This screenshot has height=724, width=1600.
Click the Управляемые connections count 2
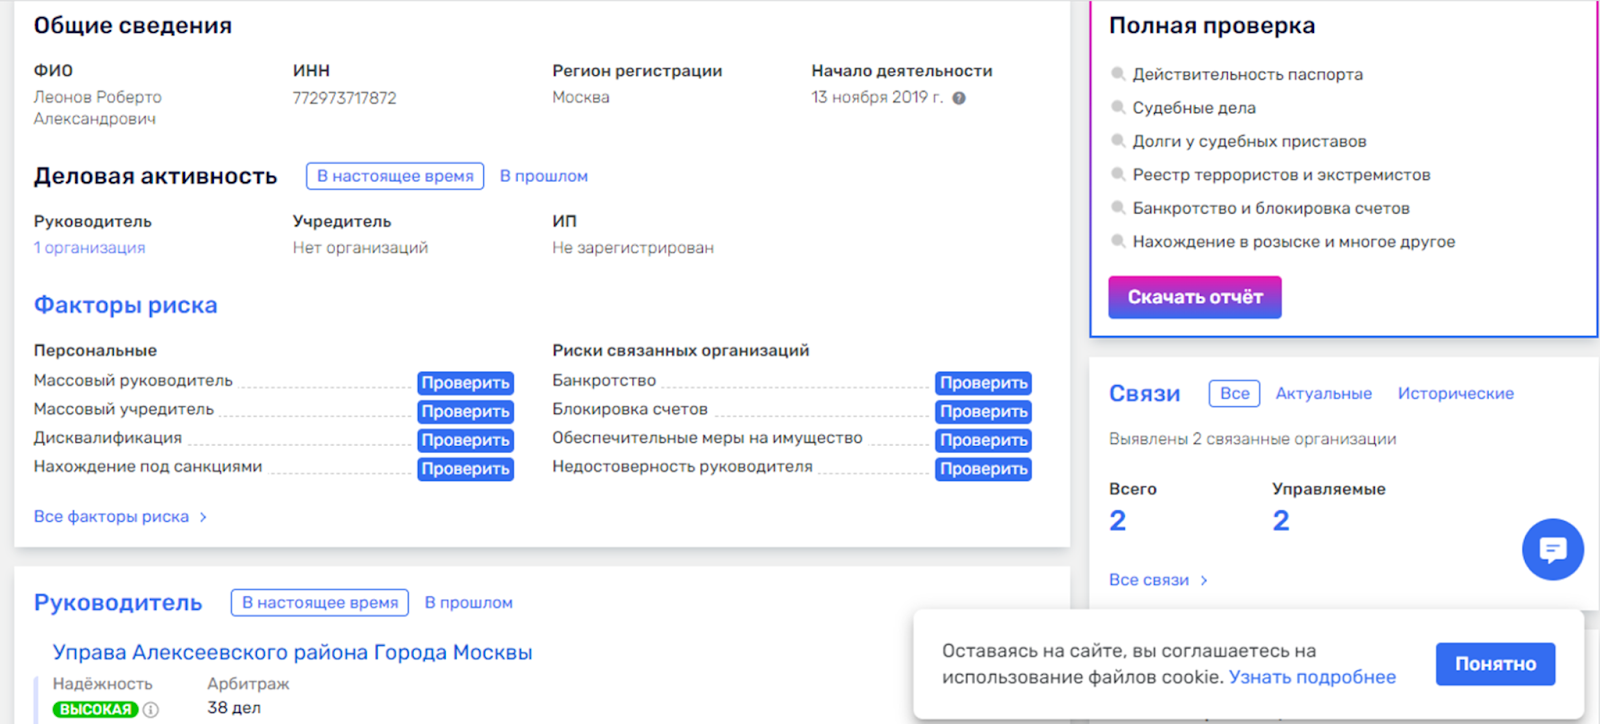pos(1281,521)
